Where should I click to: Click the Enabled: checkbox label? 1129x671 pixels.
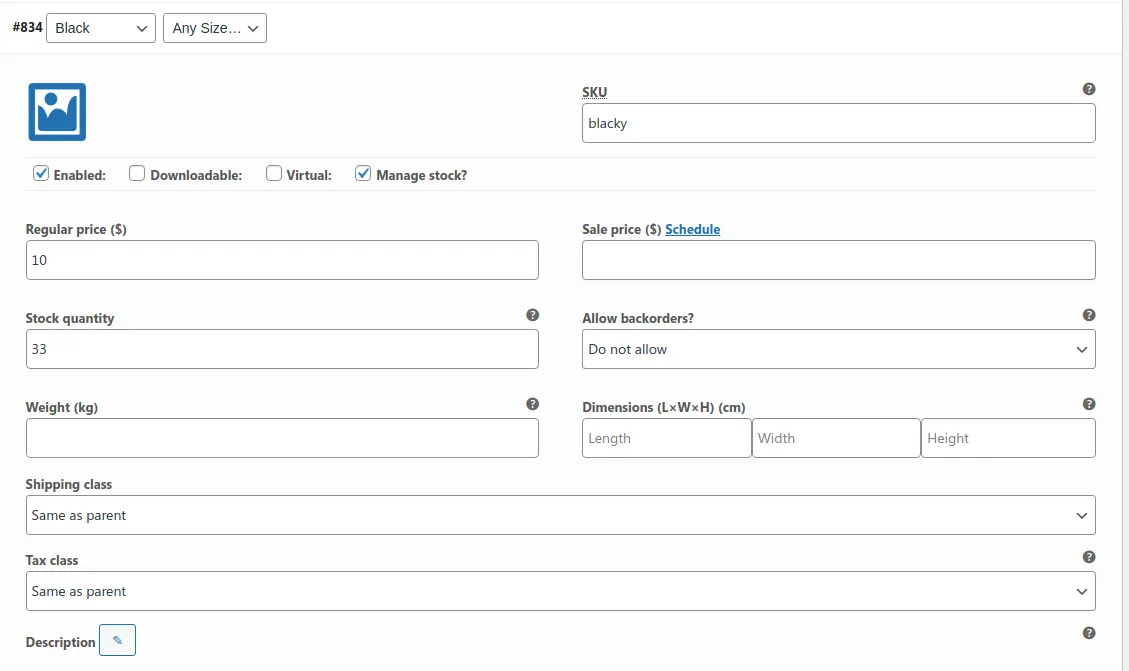coord(79,175)
